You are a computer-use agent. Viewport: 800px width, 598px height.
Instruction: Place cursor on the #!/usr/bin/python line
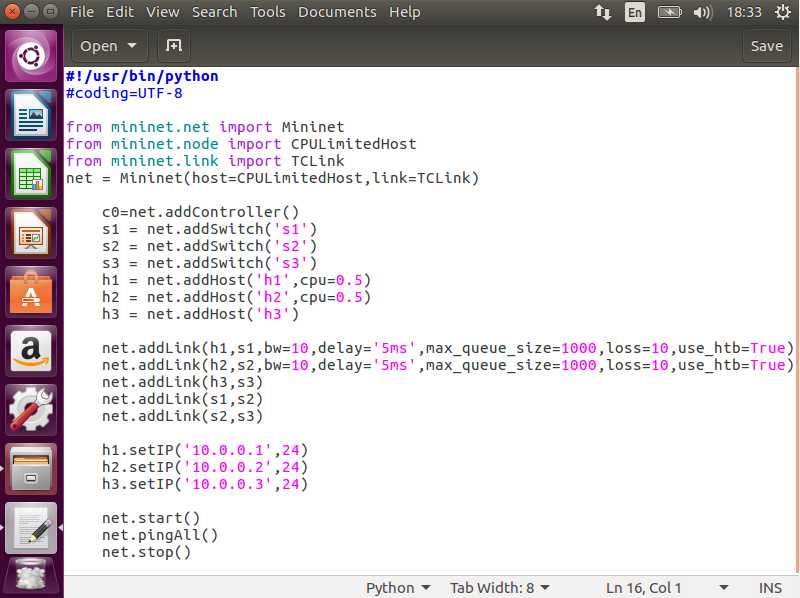(x=142, y=76)
